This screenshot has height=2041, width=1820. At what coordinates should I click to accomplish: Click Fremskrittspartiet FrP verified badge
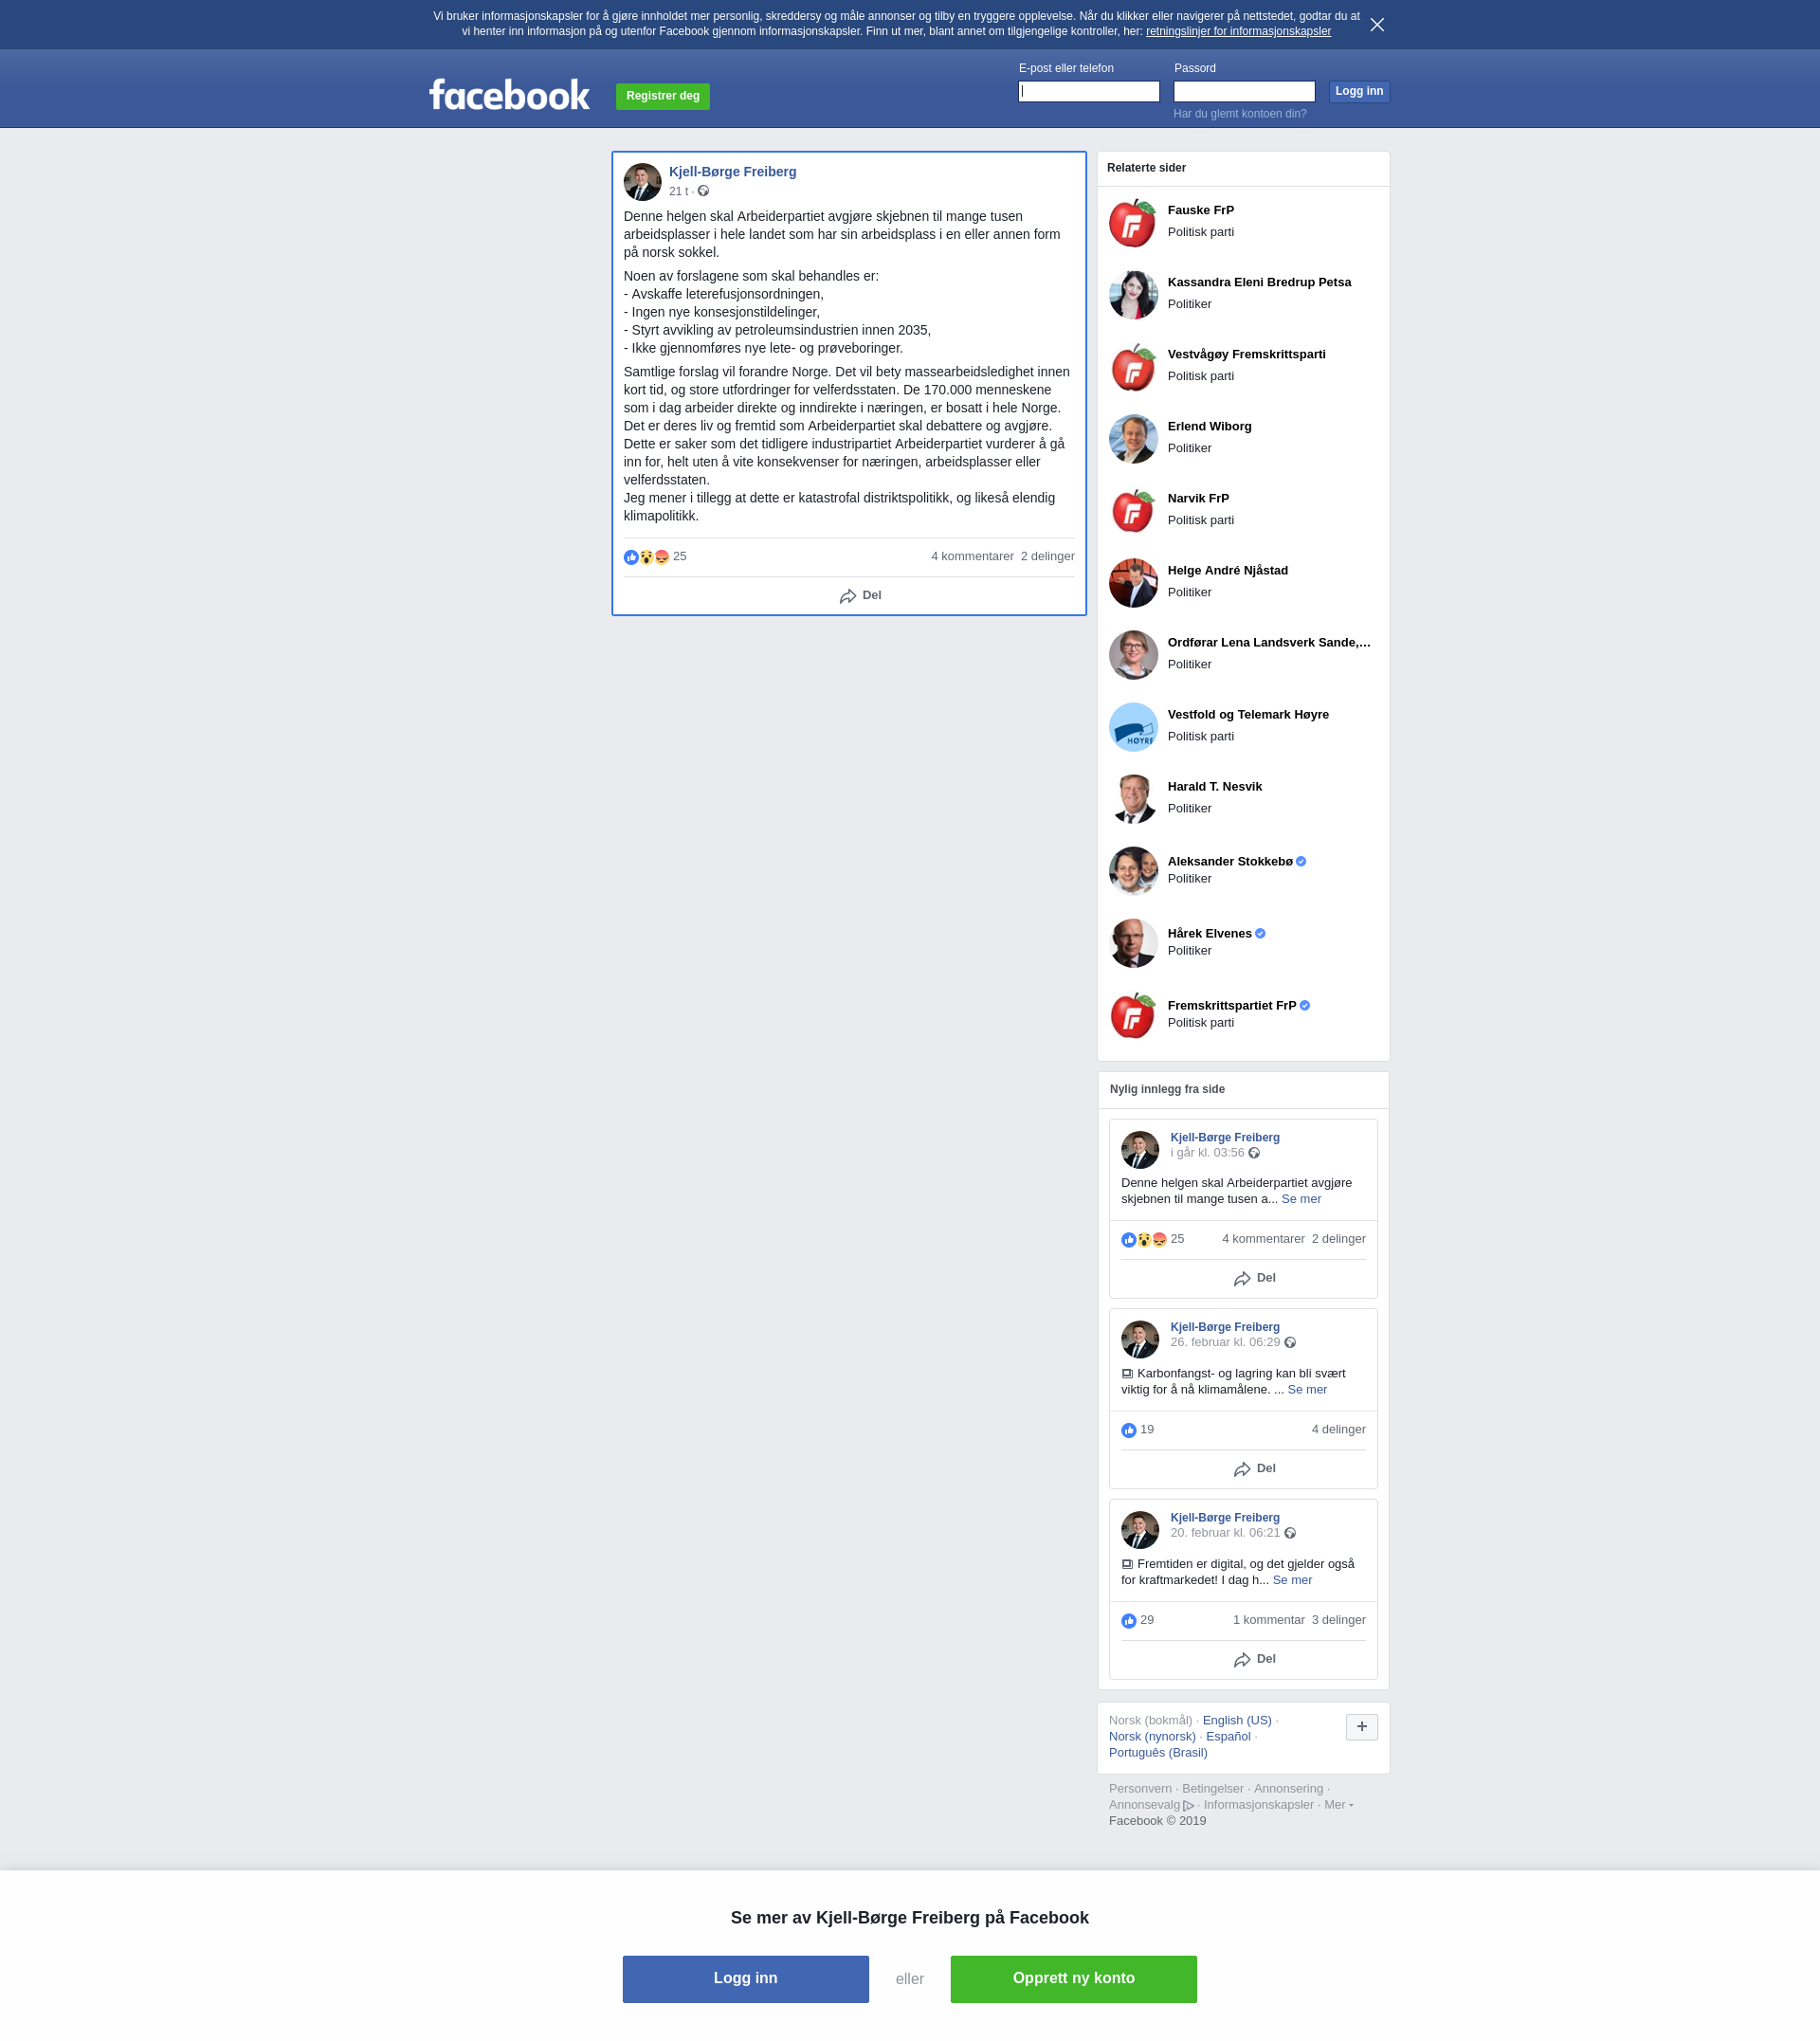[1304, 1005]
